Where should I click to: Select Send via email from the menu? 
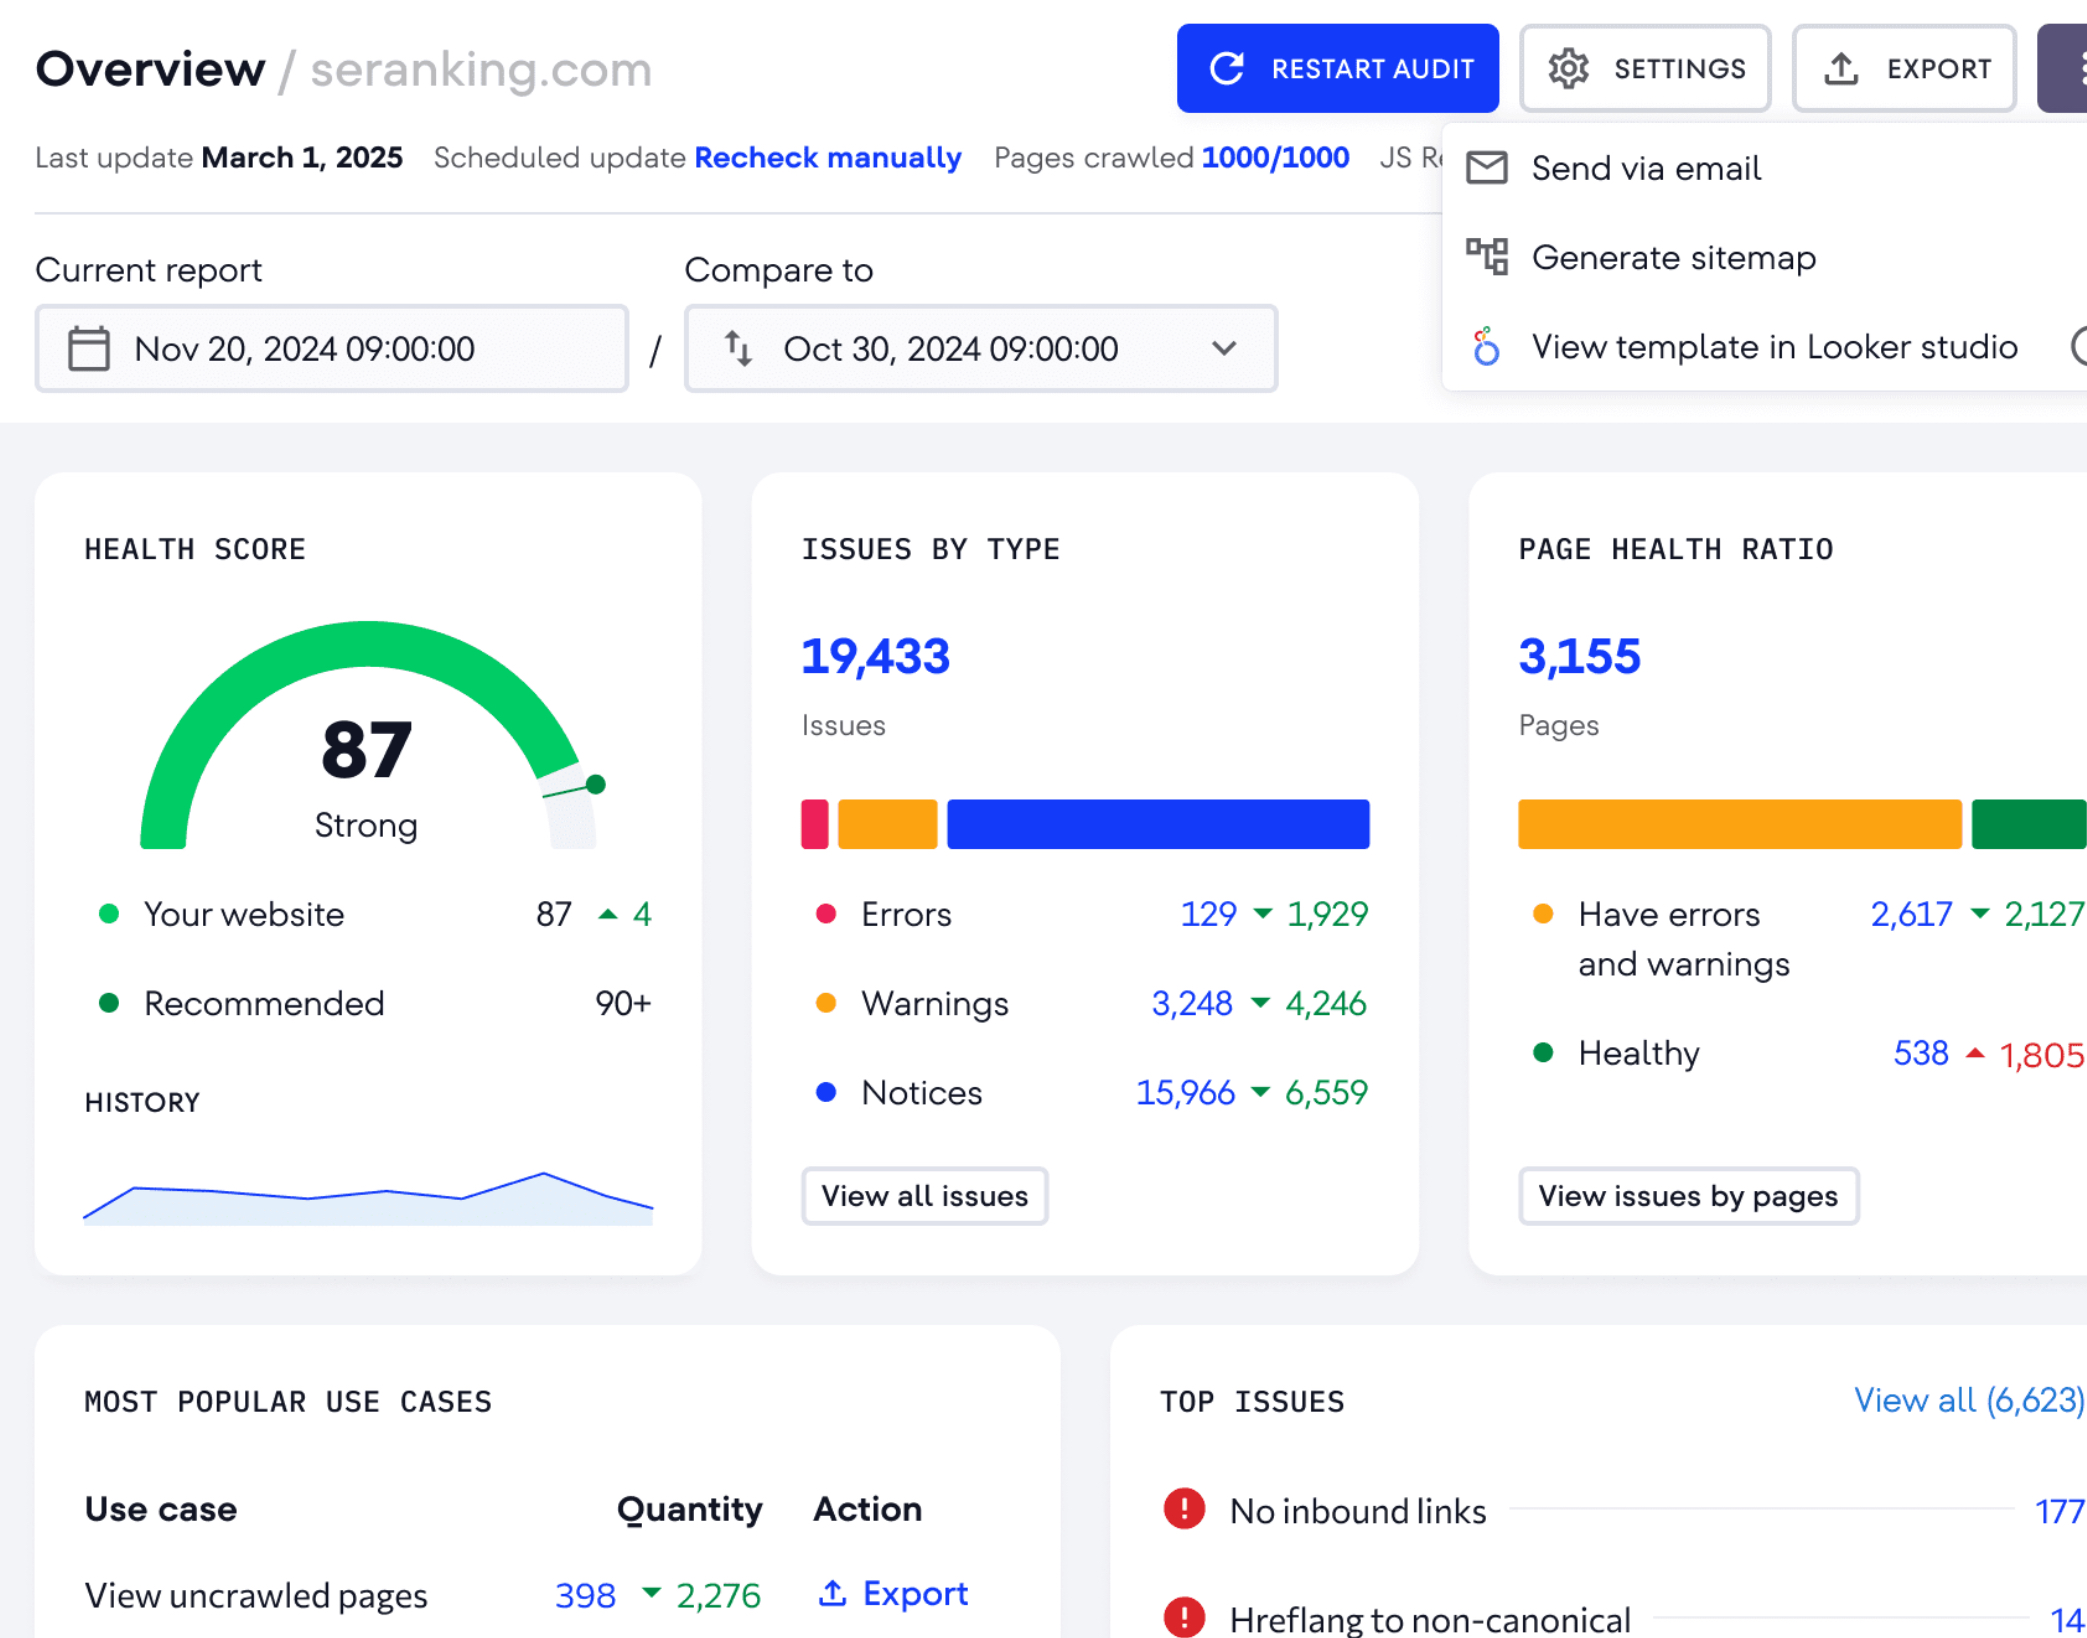(x=1646, y=168)
